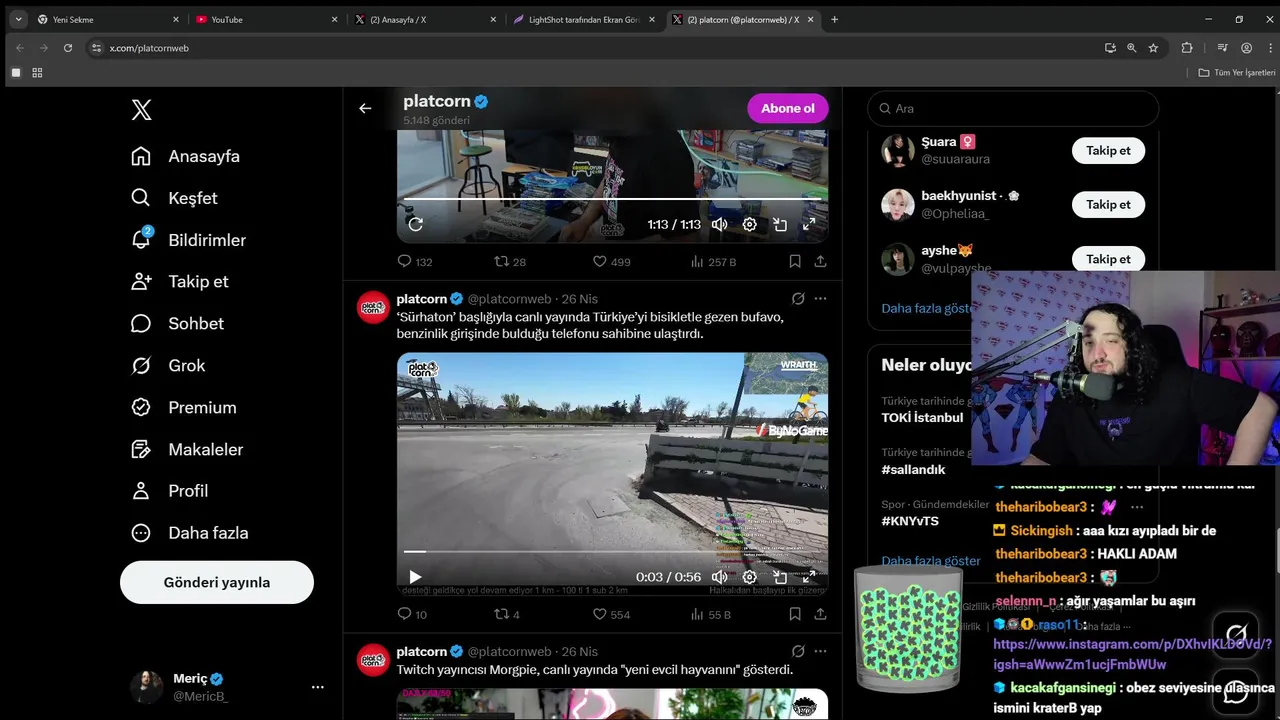The height and width of the screenshot is (720, 1280).
Task: Open the X logo home icon
Action: coord(141,110)
